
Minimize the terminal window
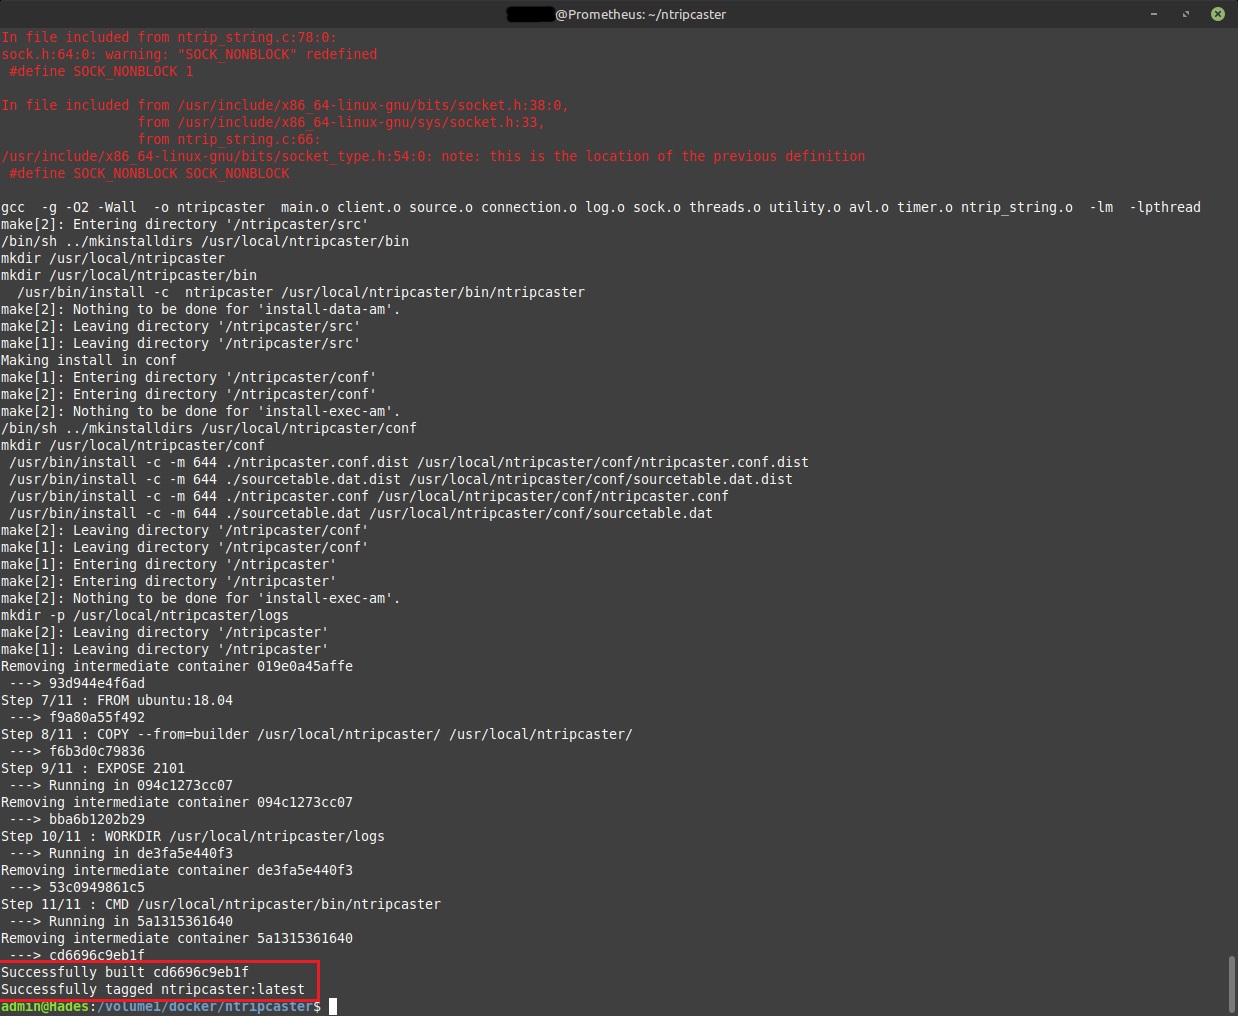point(1155,14)
